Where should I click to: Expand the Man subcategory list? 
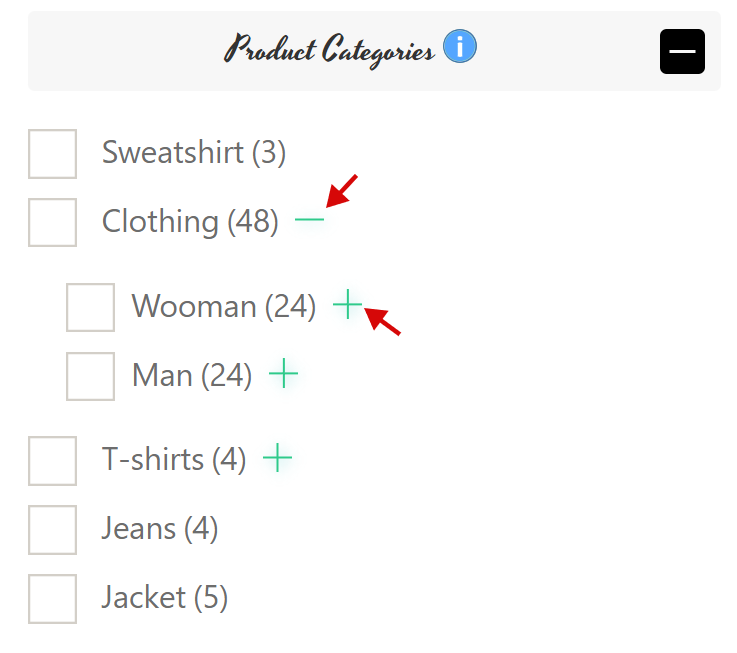coord(283,373)
